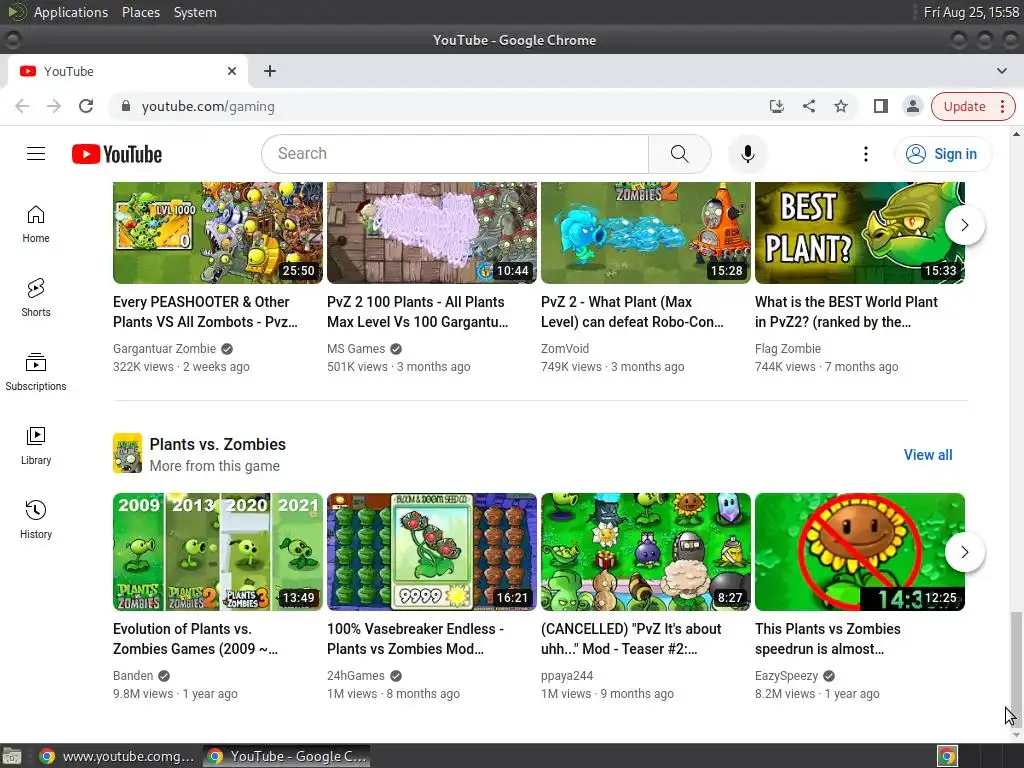
Task: Switch to YouTube - Google C... taskbar item
Action: [287, 756]
